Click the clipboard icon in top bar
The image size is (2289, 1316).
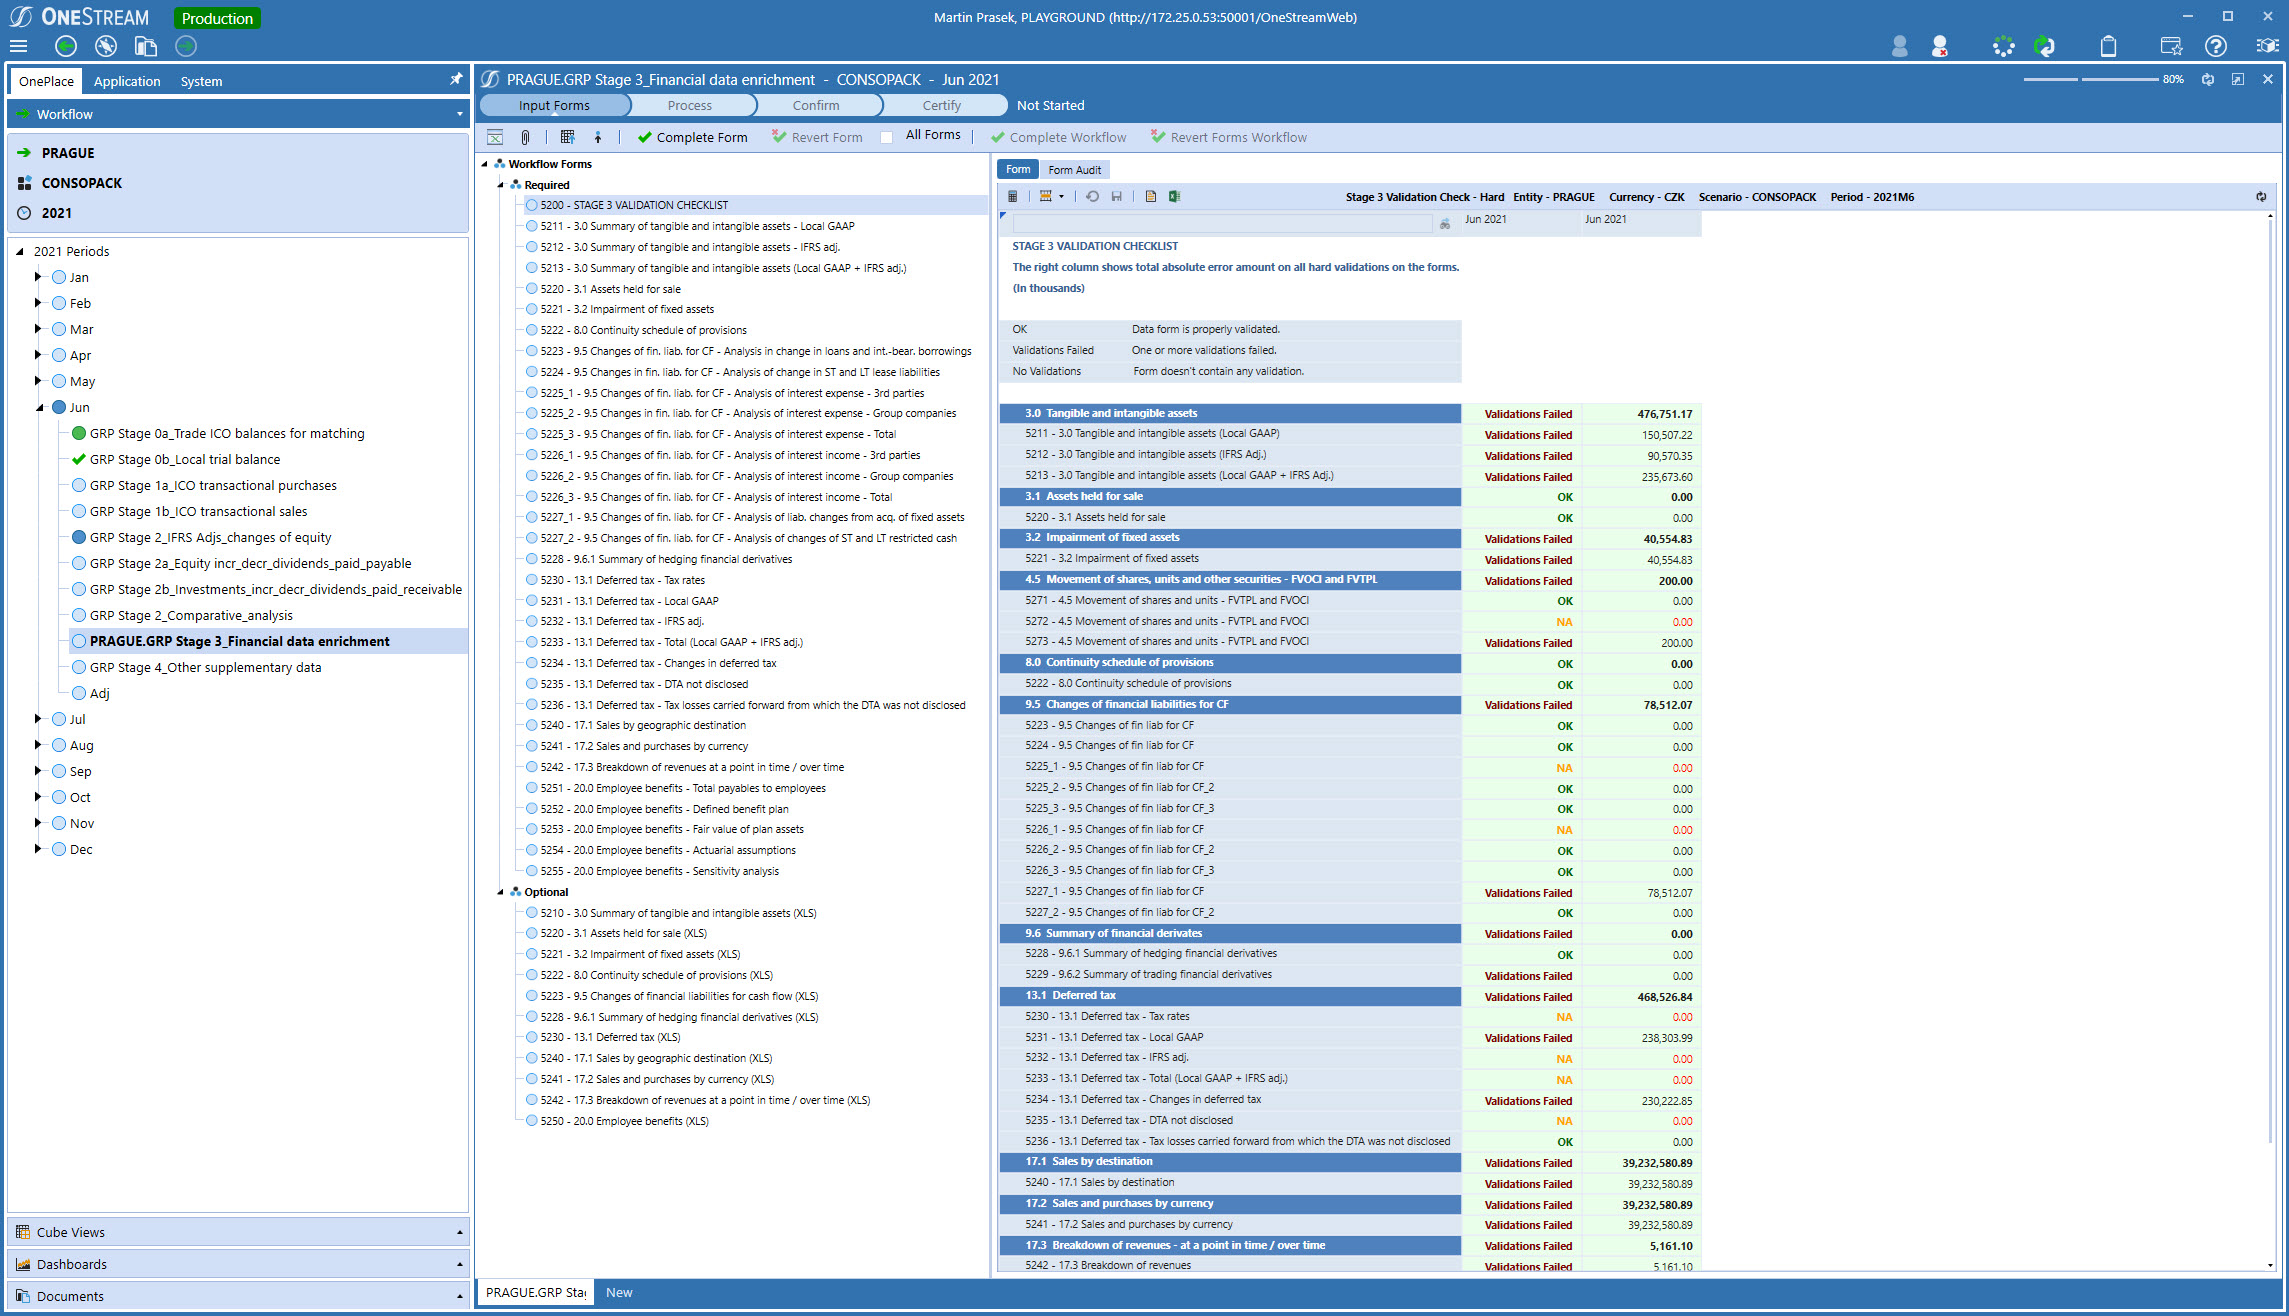[2108, 46]
